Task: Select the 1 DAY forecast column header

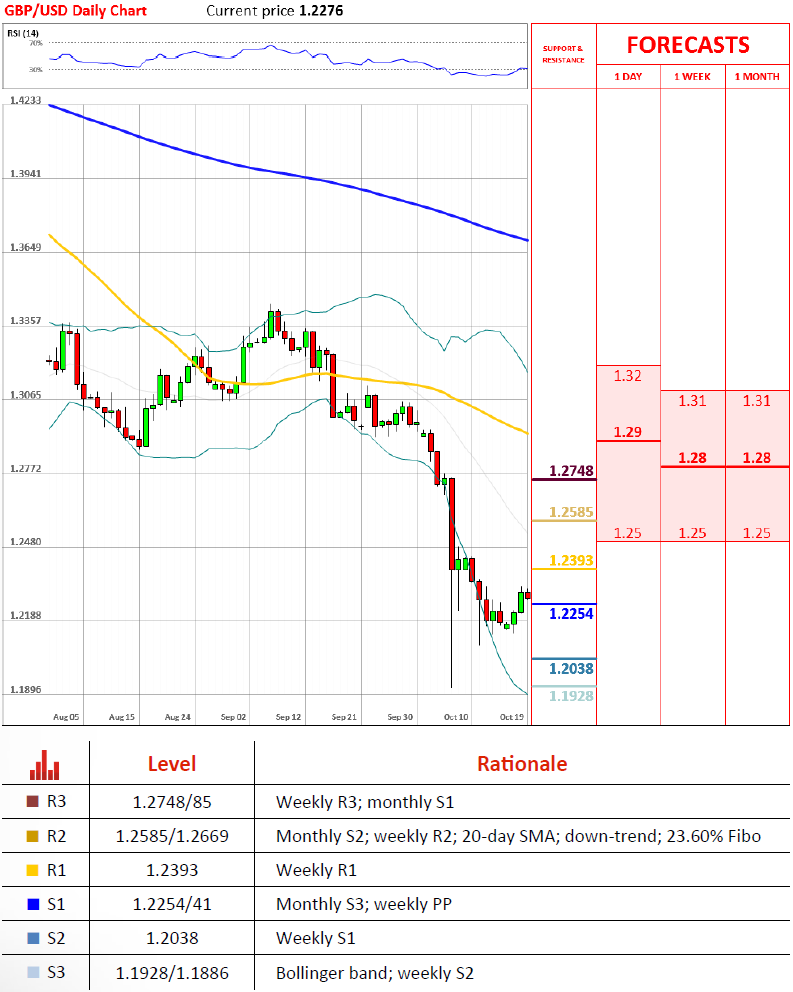Action: click(628, 77)
